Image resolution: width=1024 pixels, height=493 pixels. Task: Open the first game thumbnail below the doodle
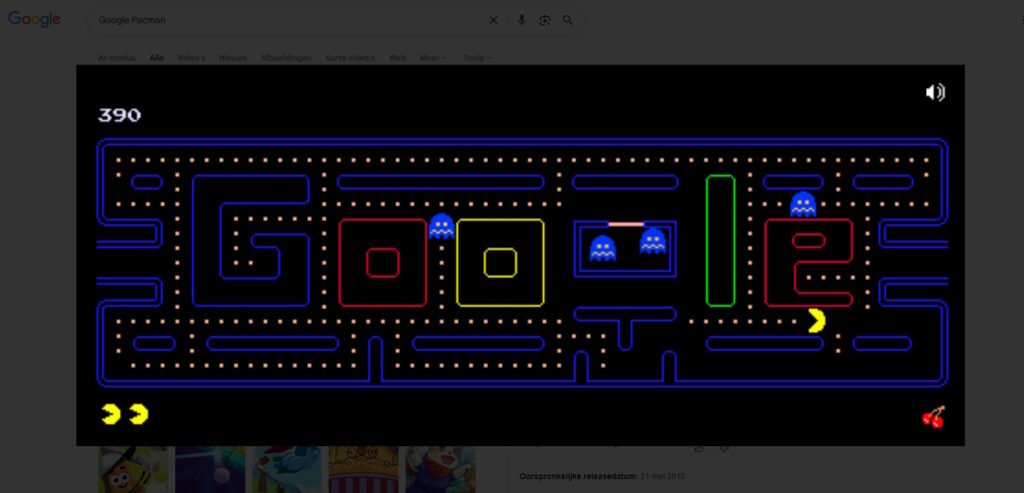coord(133,469)
